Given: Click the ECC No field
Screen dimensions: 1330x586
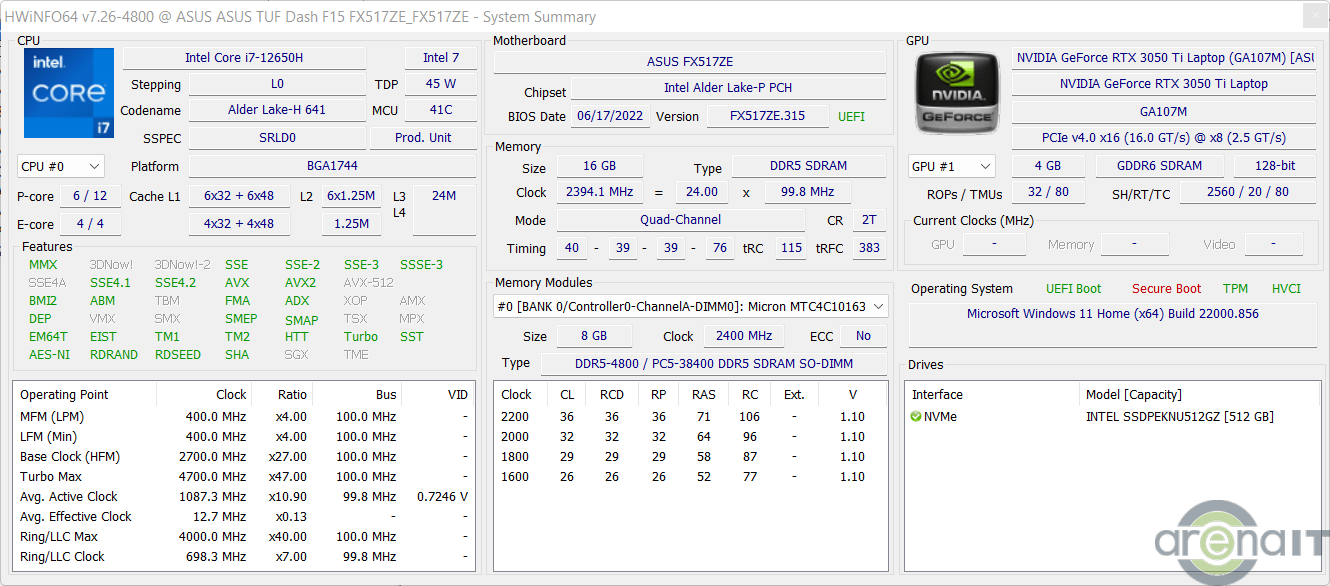Looking at the screenshot, I should point(863,336).
